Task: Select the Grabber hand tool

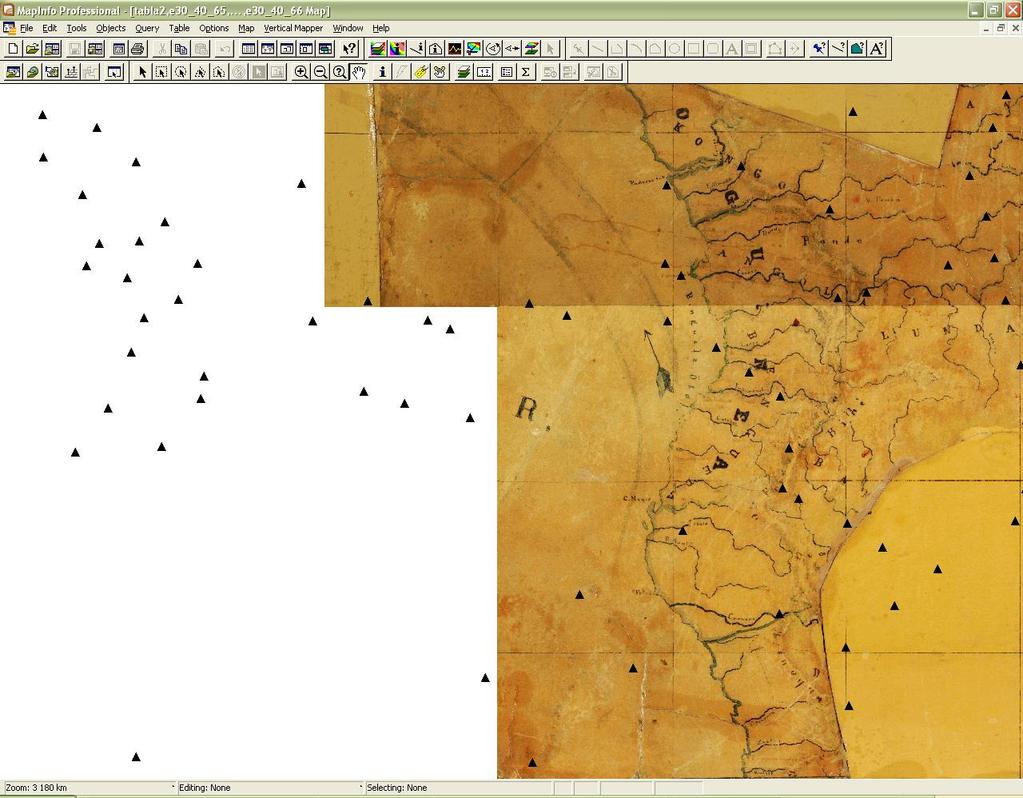Action: pos(359,72)
